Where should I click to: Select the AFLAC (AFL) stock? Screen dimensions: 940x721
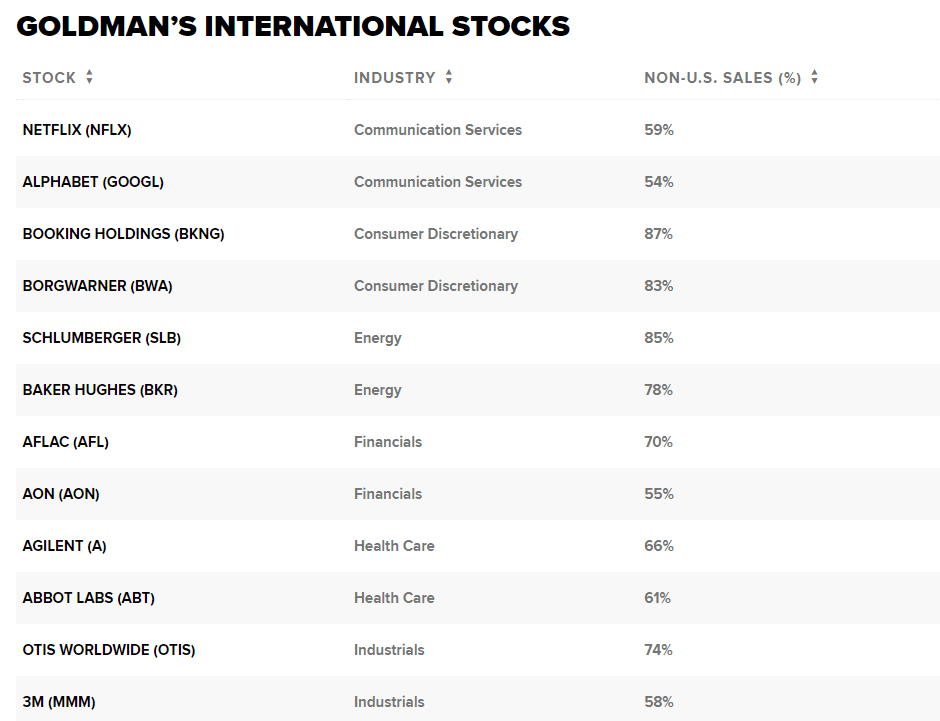click(x=65, y=442)
